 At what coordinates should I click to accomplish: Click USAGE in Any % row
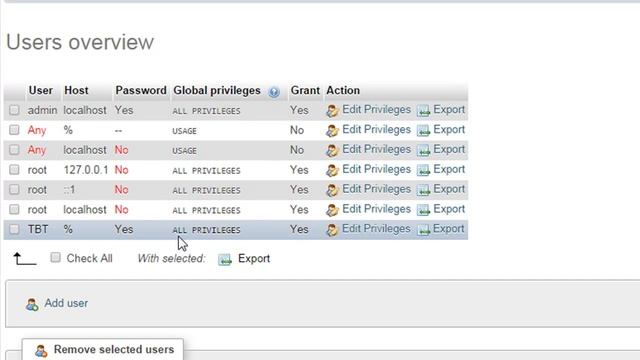coord(184,131)
